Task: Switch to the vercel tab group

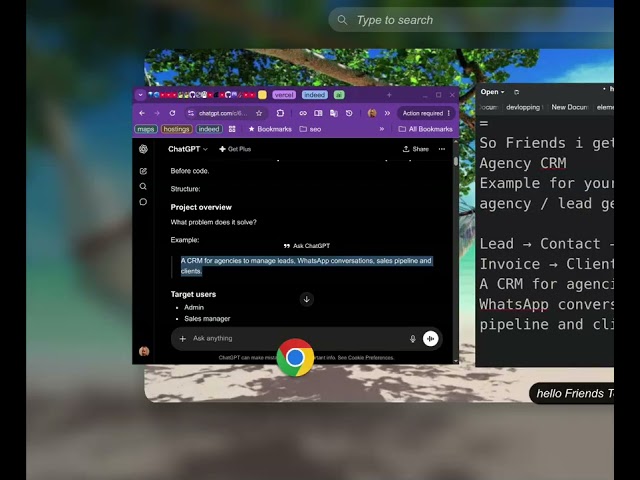Action: 284,95
